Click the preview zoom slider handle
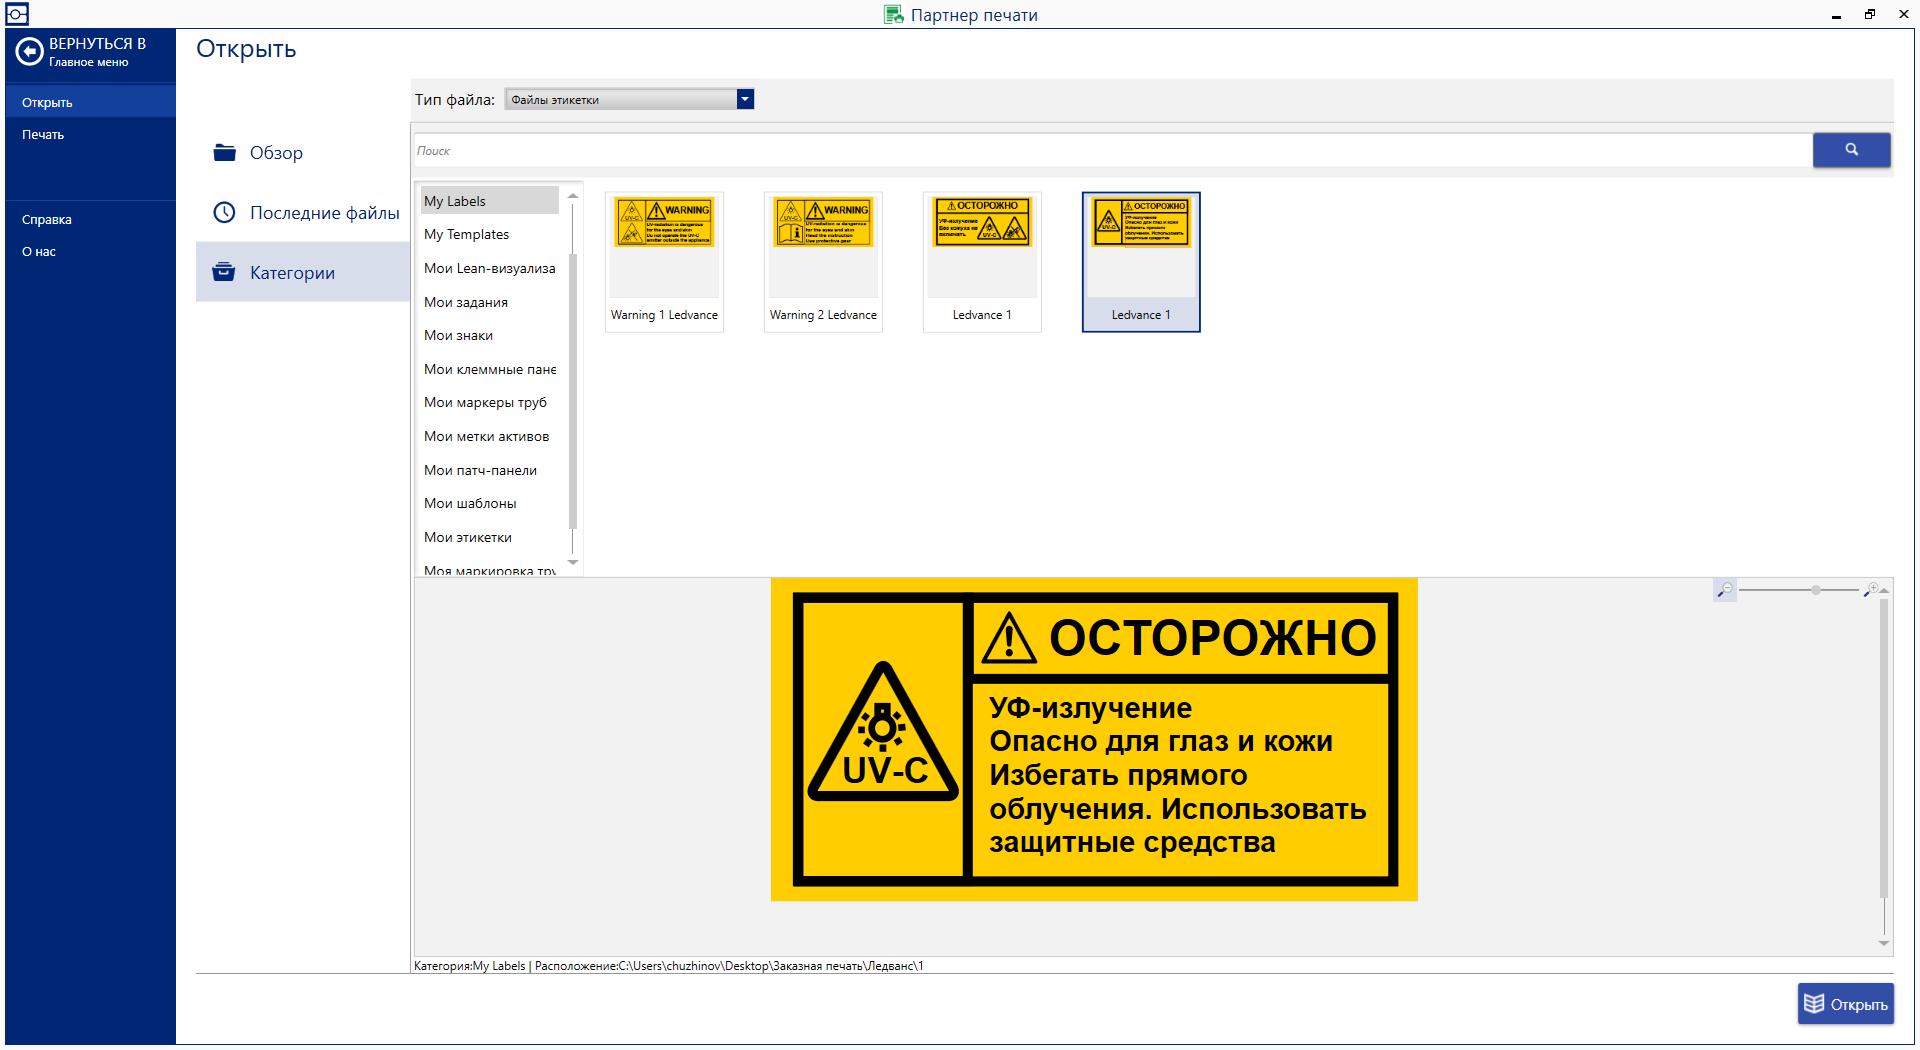The width and height of the screenshot is (1920, 1050). tap(1814, 591)
